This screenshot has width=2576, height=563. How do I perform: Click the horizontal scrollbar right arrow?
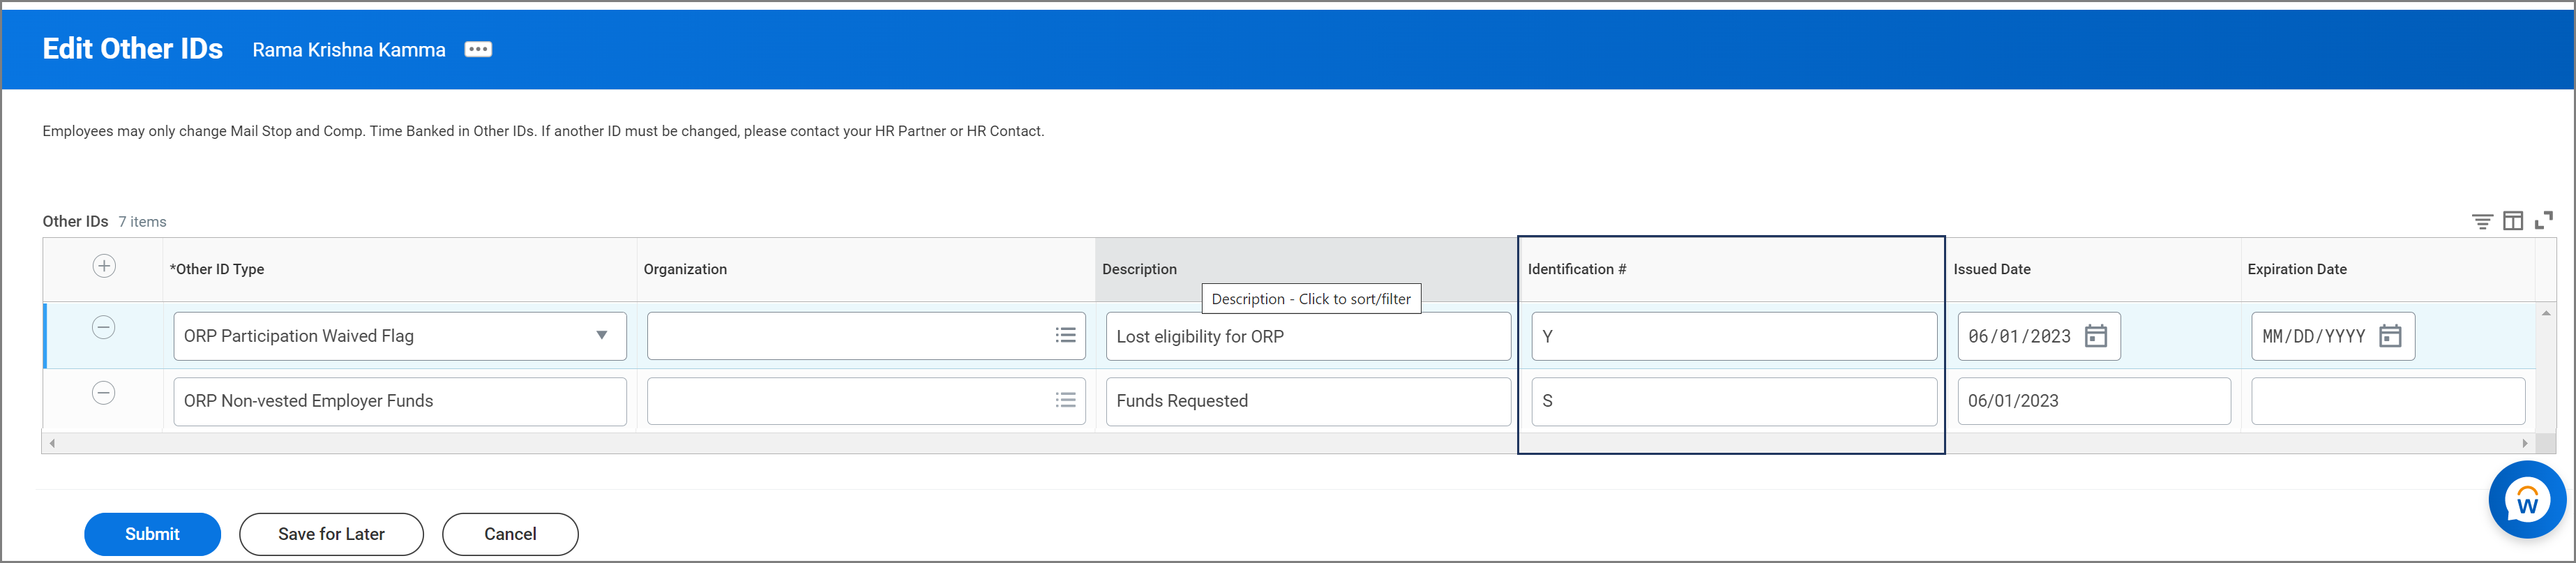(x=2524, y=443)
